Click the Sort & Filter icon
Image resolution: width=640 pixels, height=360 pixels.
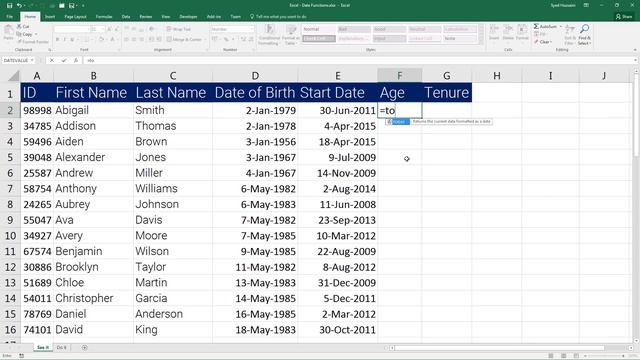click(570, 29)
